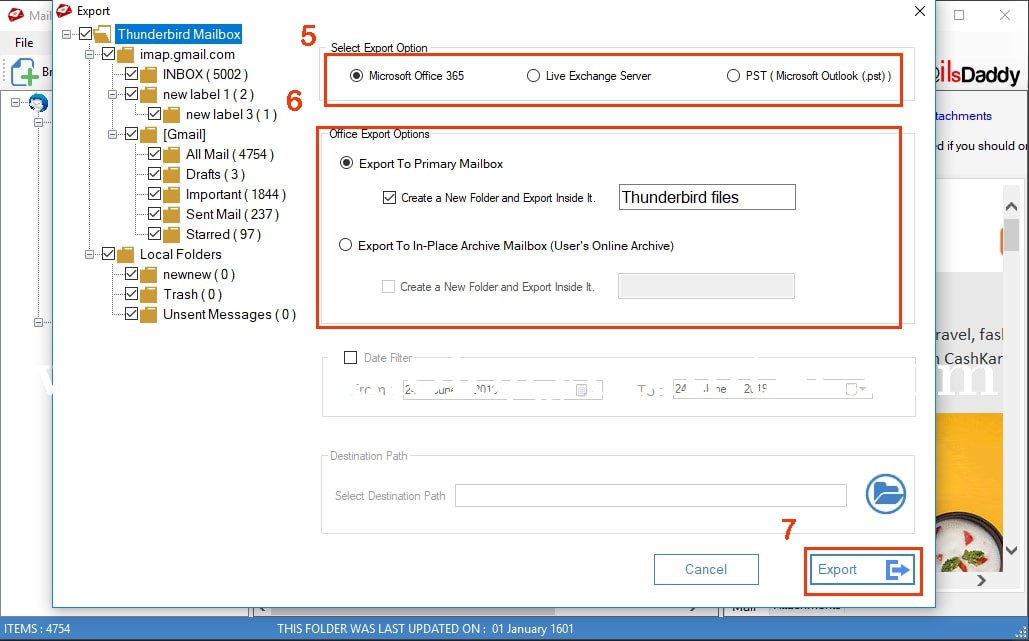The height and width of the screenshot is (641, 1029).
Task: Close the Export dialog
Action: [920, 11]
